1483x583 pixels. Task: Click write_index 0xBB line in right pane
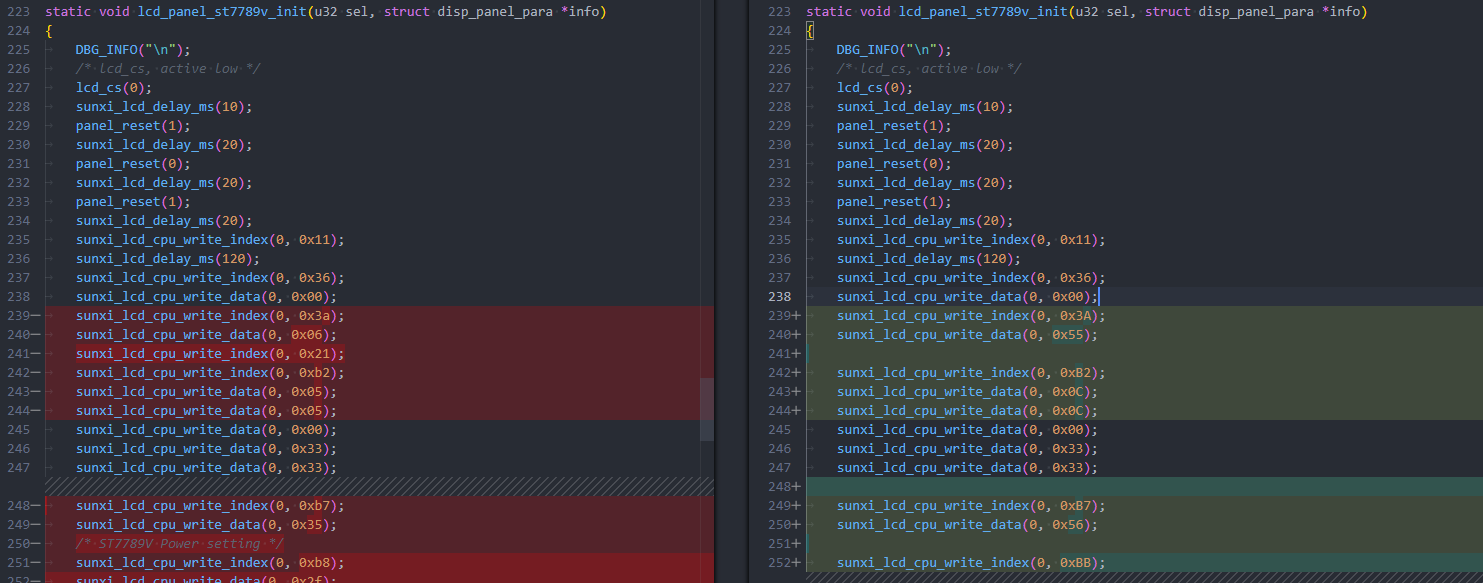[972, 563]
